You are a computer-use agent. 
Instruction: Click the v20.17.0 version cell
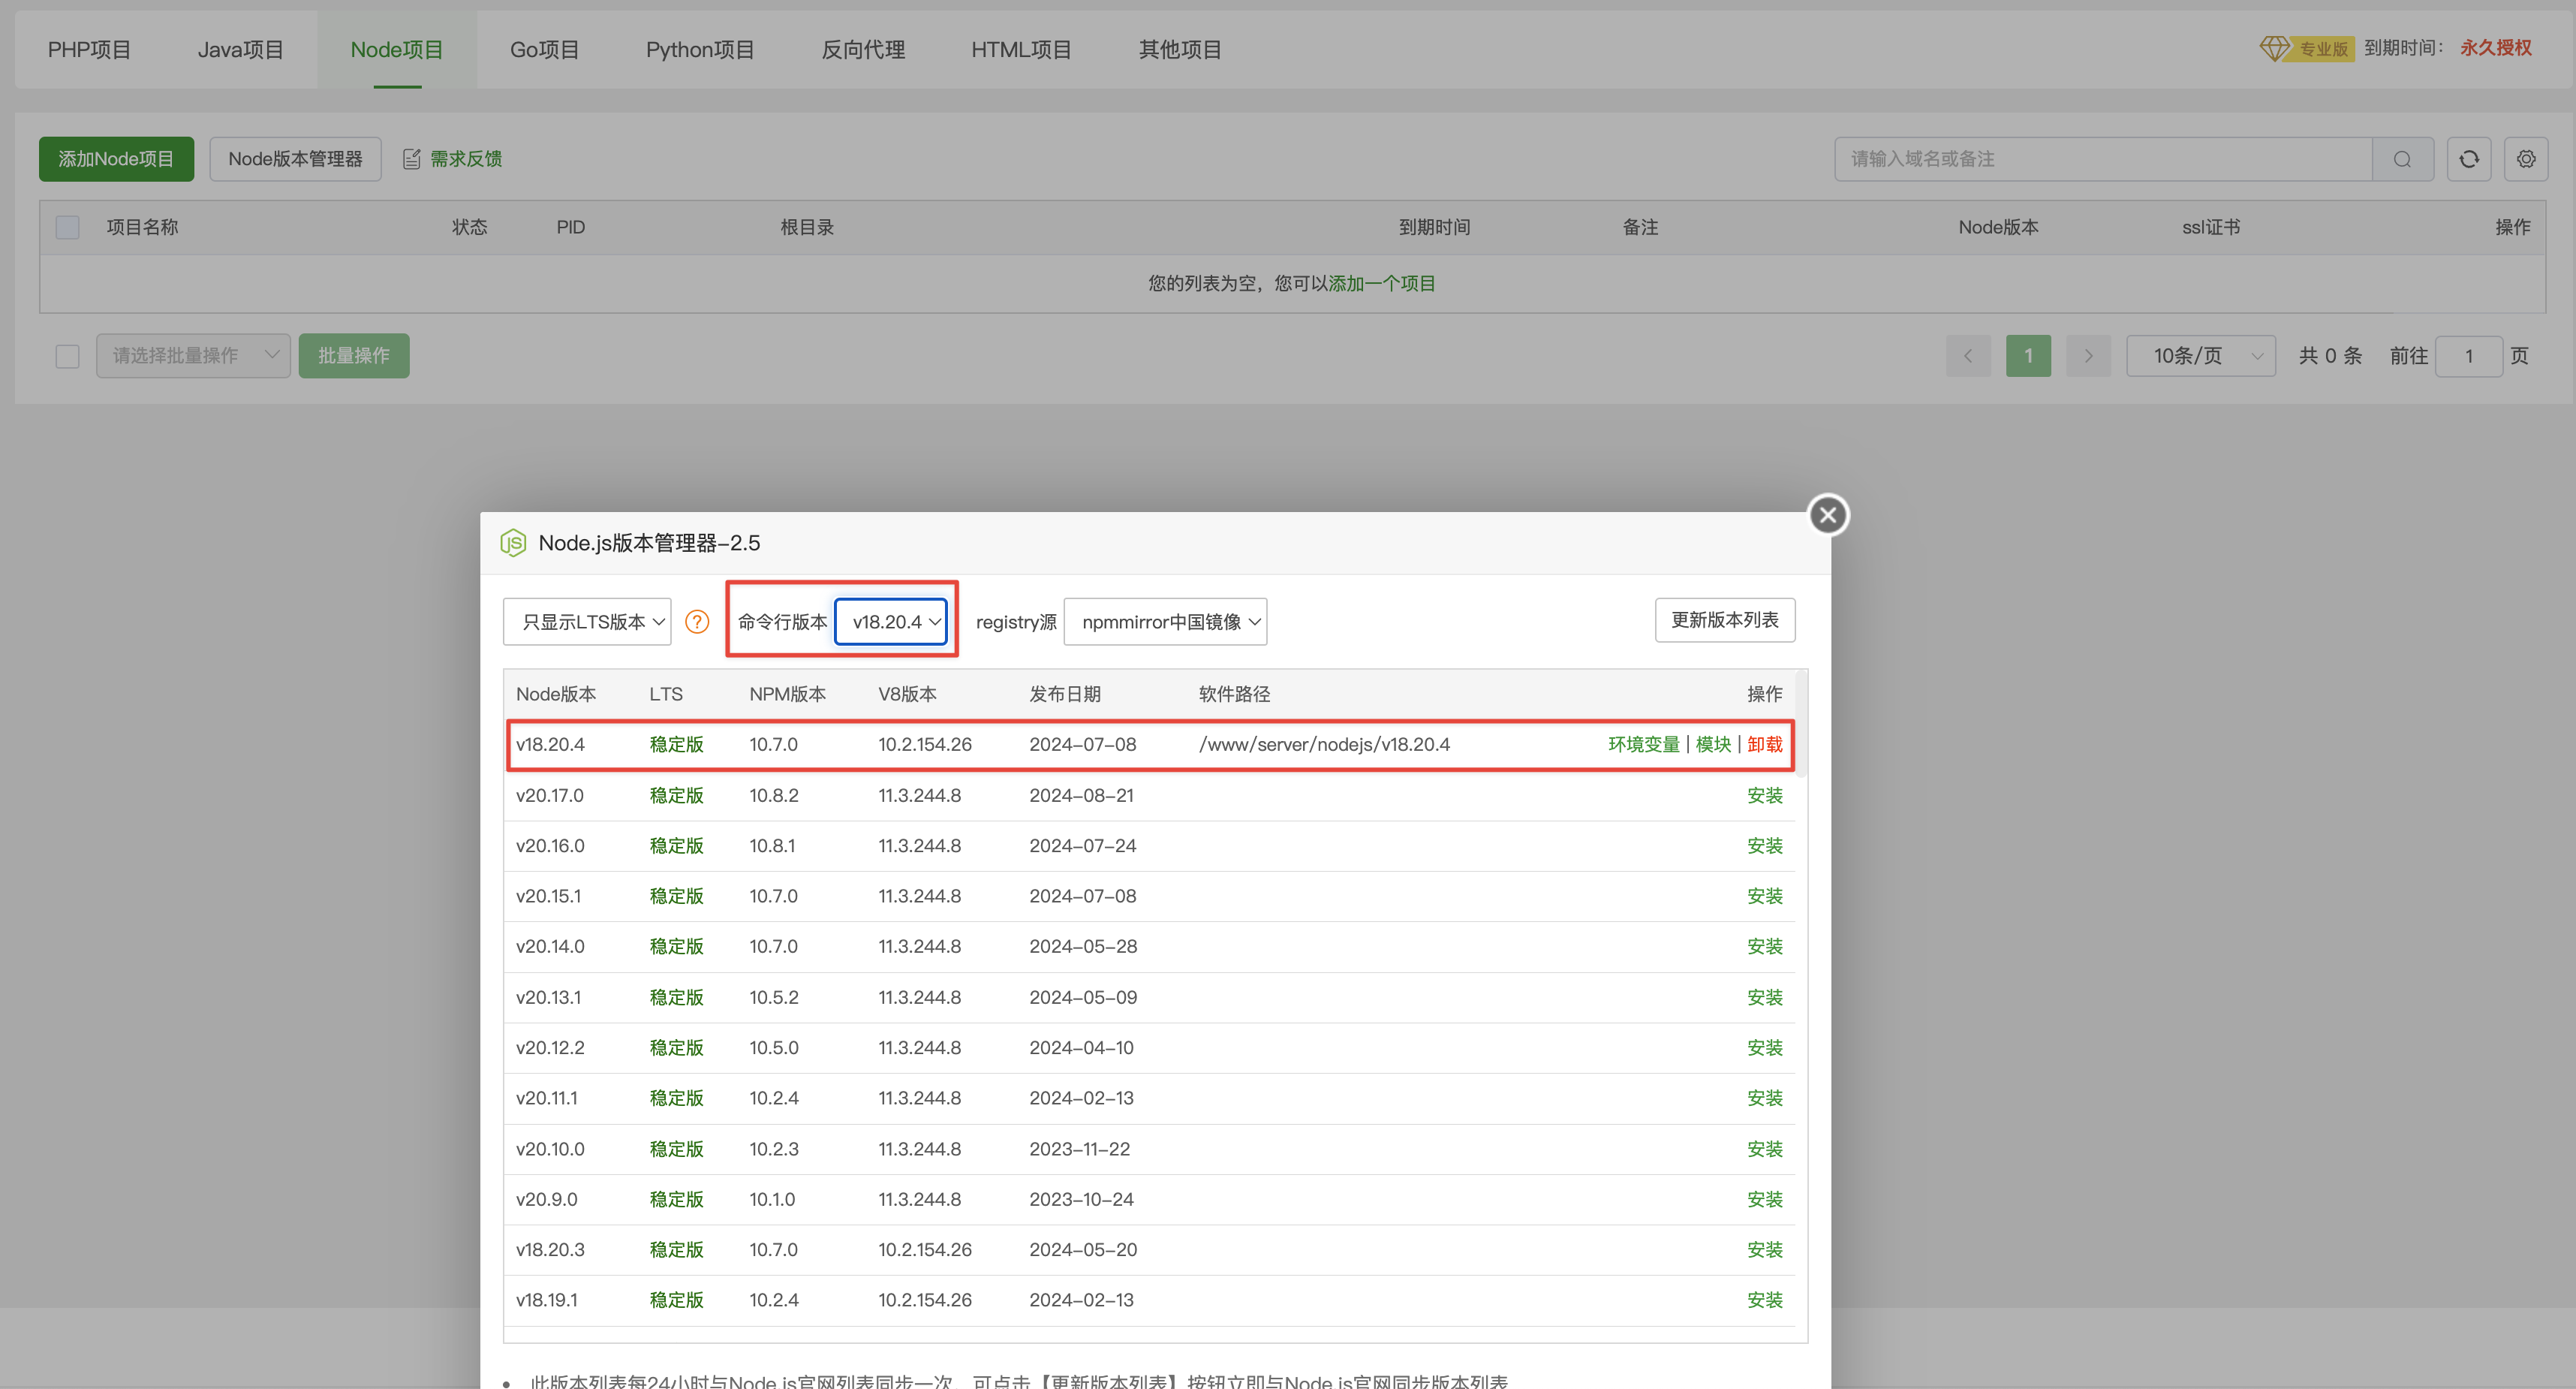coord(550,795)
